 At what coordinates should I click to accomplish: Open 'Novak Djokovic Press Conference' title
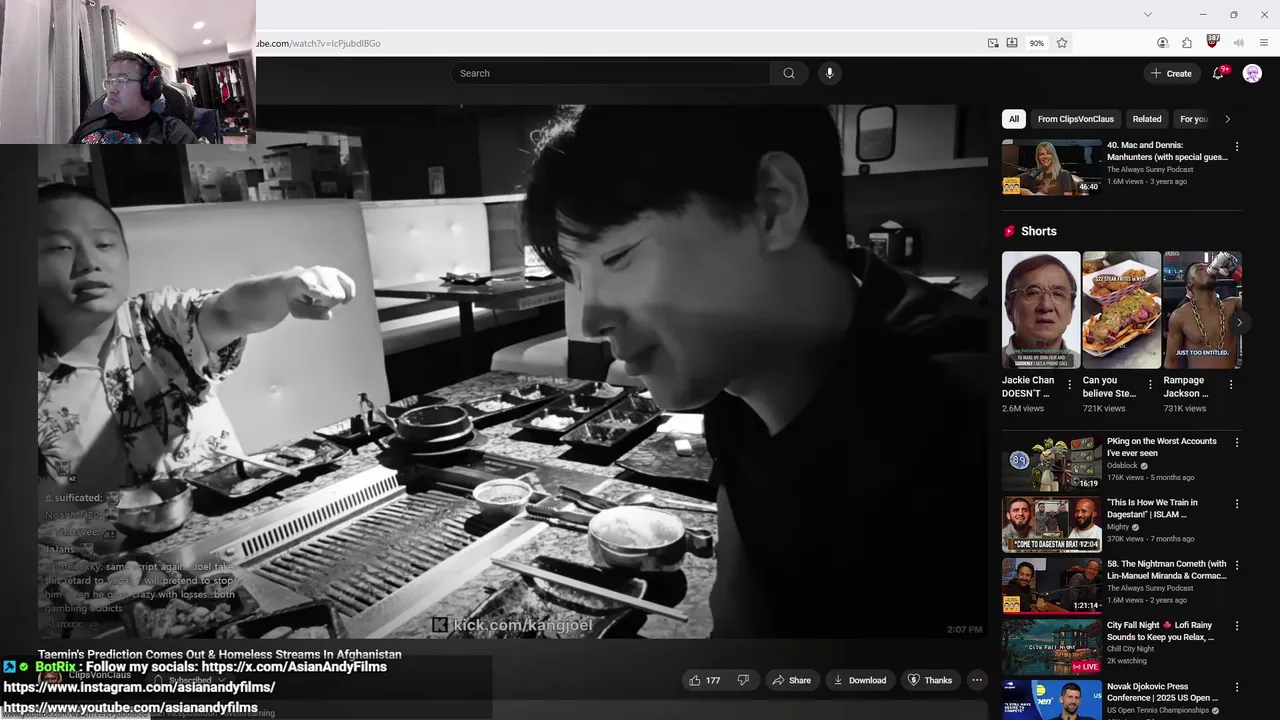pos(1162,692)
